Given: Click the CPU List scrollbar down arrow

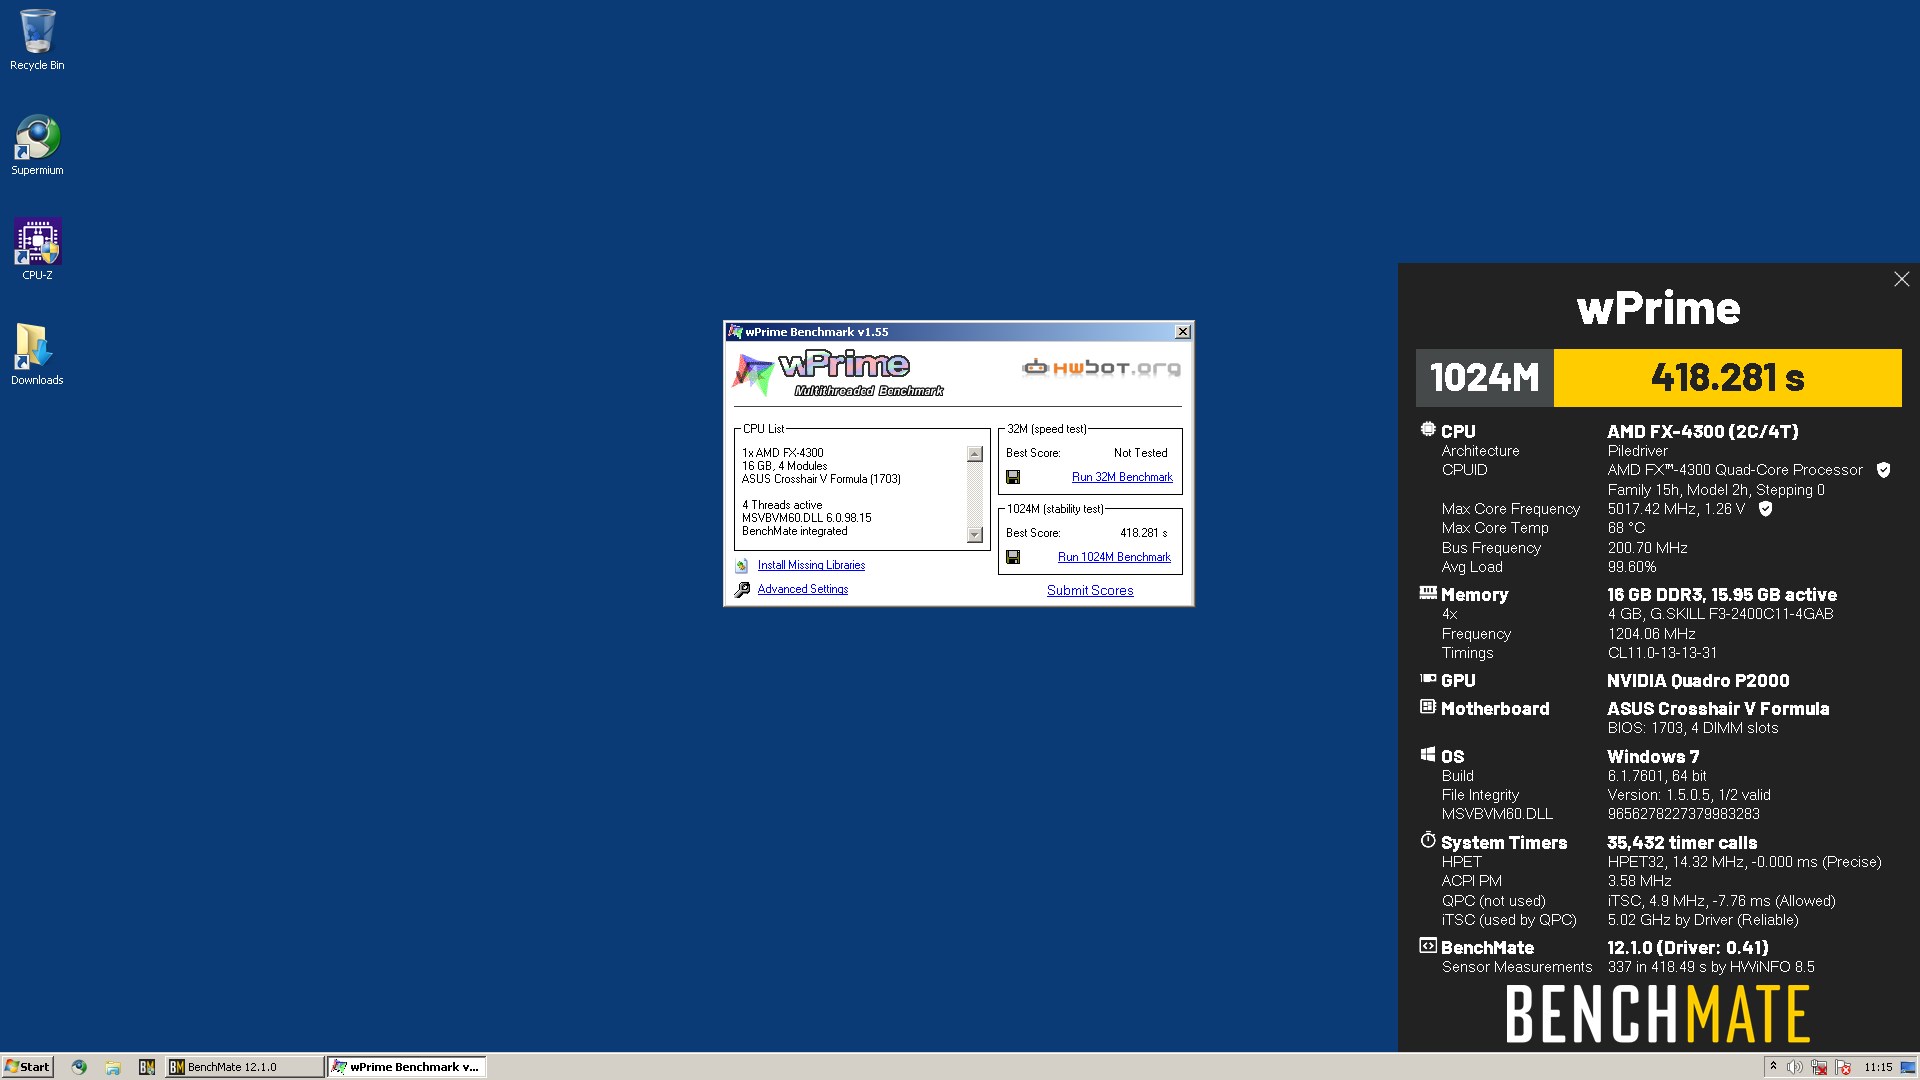Looking at the screenshot, I should (x=975, y=535).
